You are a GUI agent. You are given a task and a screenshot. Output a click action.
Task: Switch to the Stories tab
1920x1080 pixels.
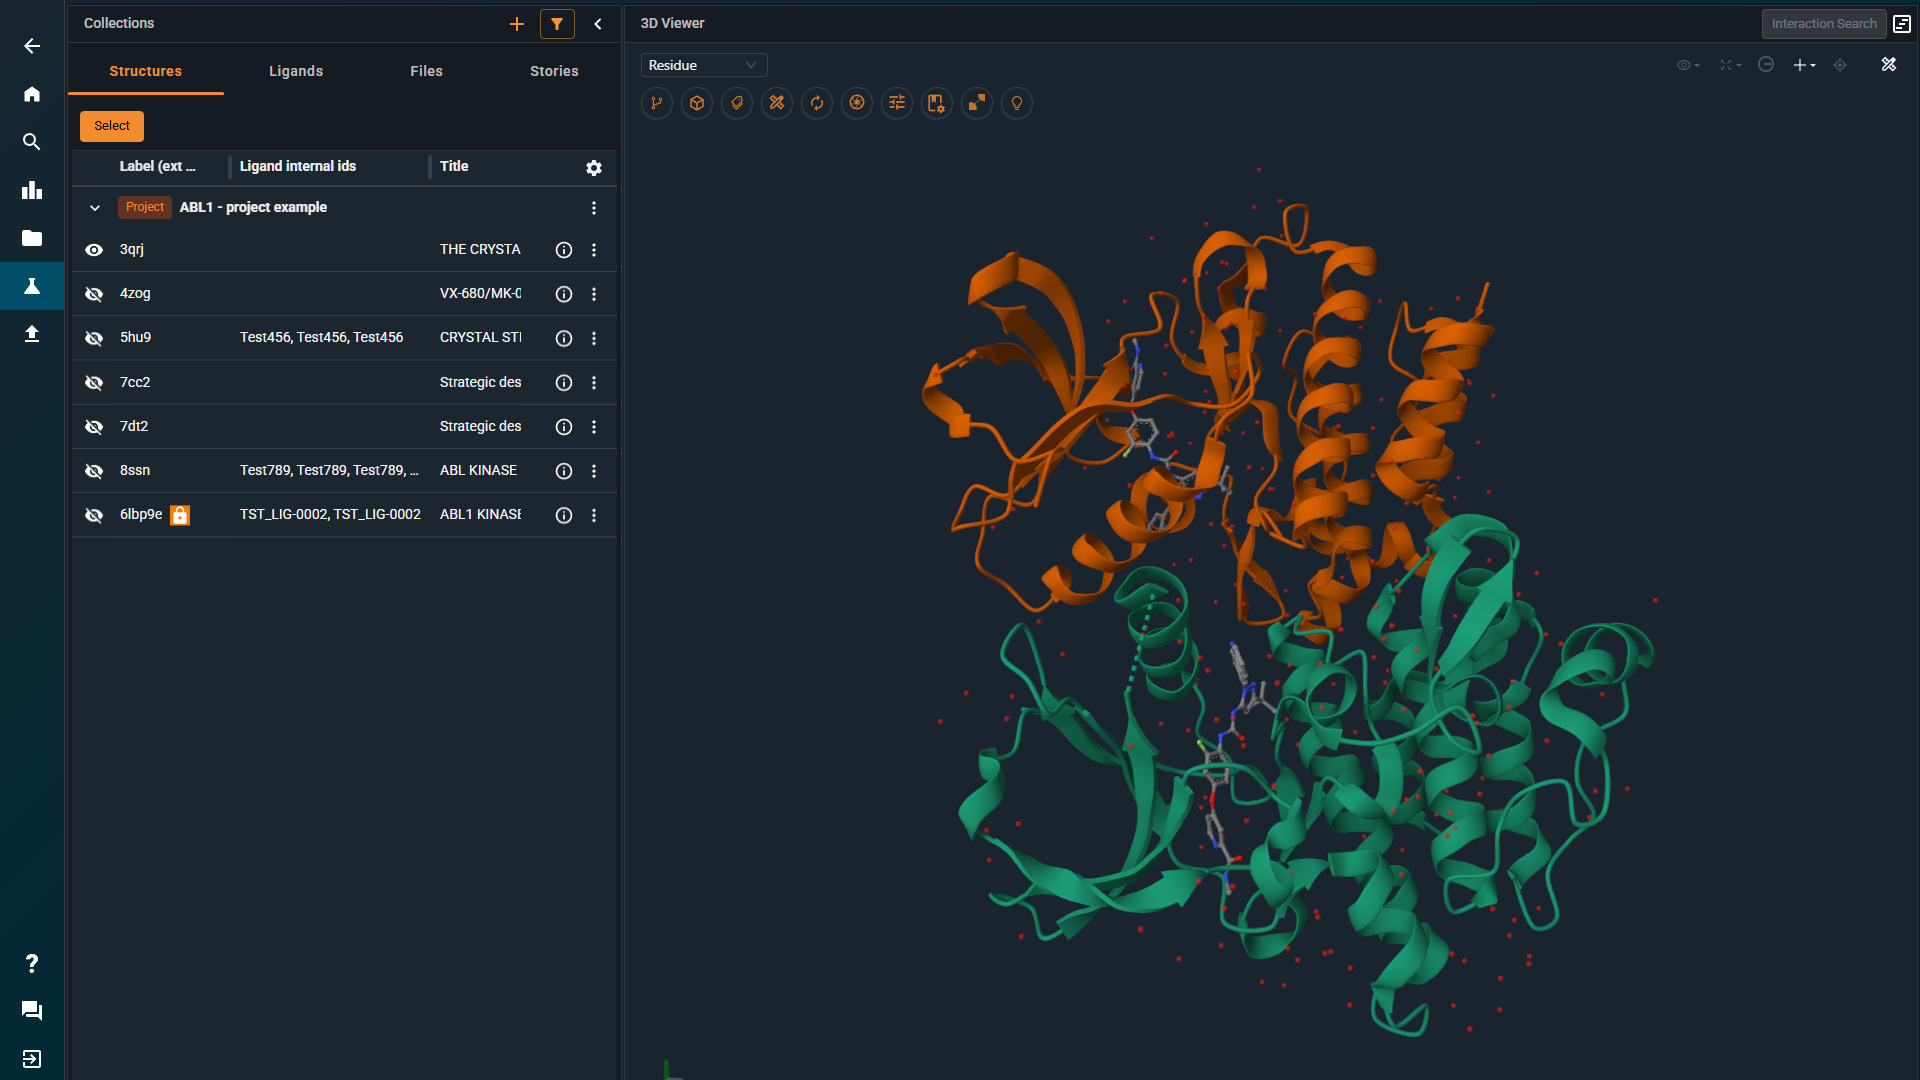coord(554,71)
